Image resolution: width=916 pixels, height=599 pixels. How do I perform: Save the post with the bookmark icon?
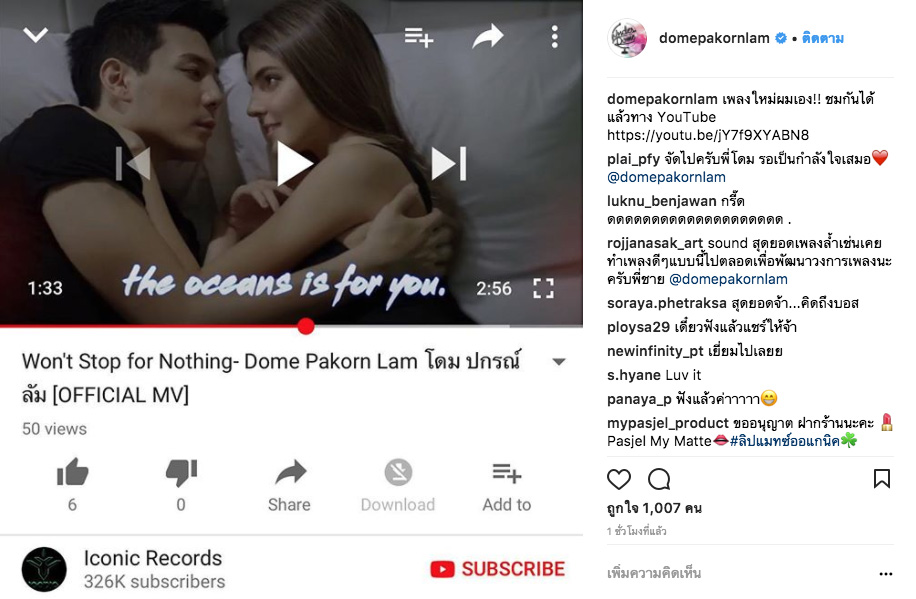(882, 479)
